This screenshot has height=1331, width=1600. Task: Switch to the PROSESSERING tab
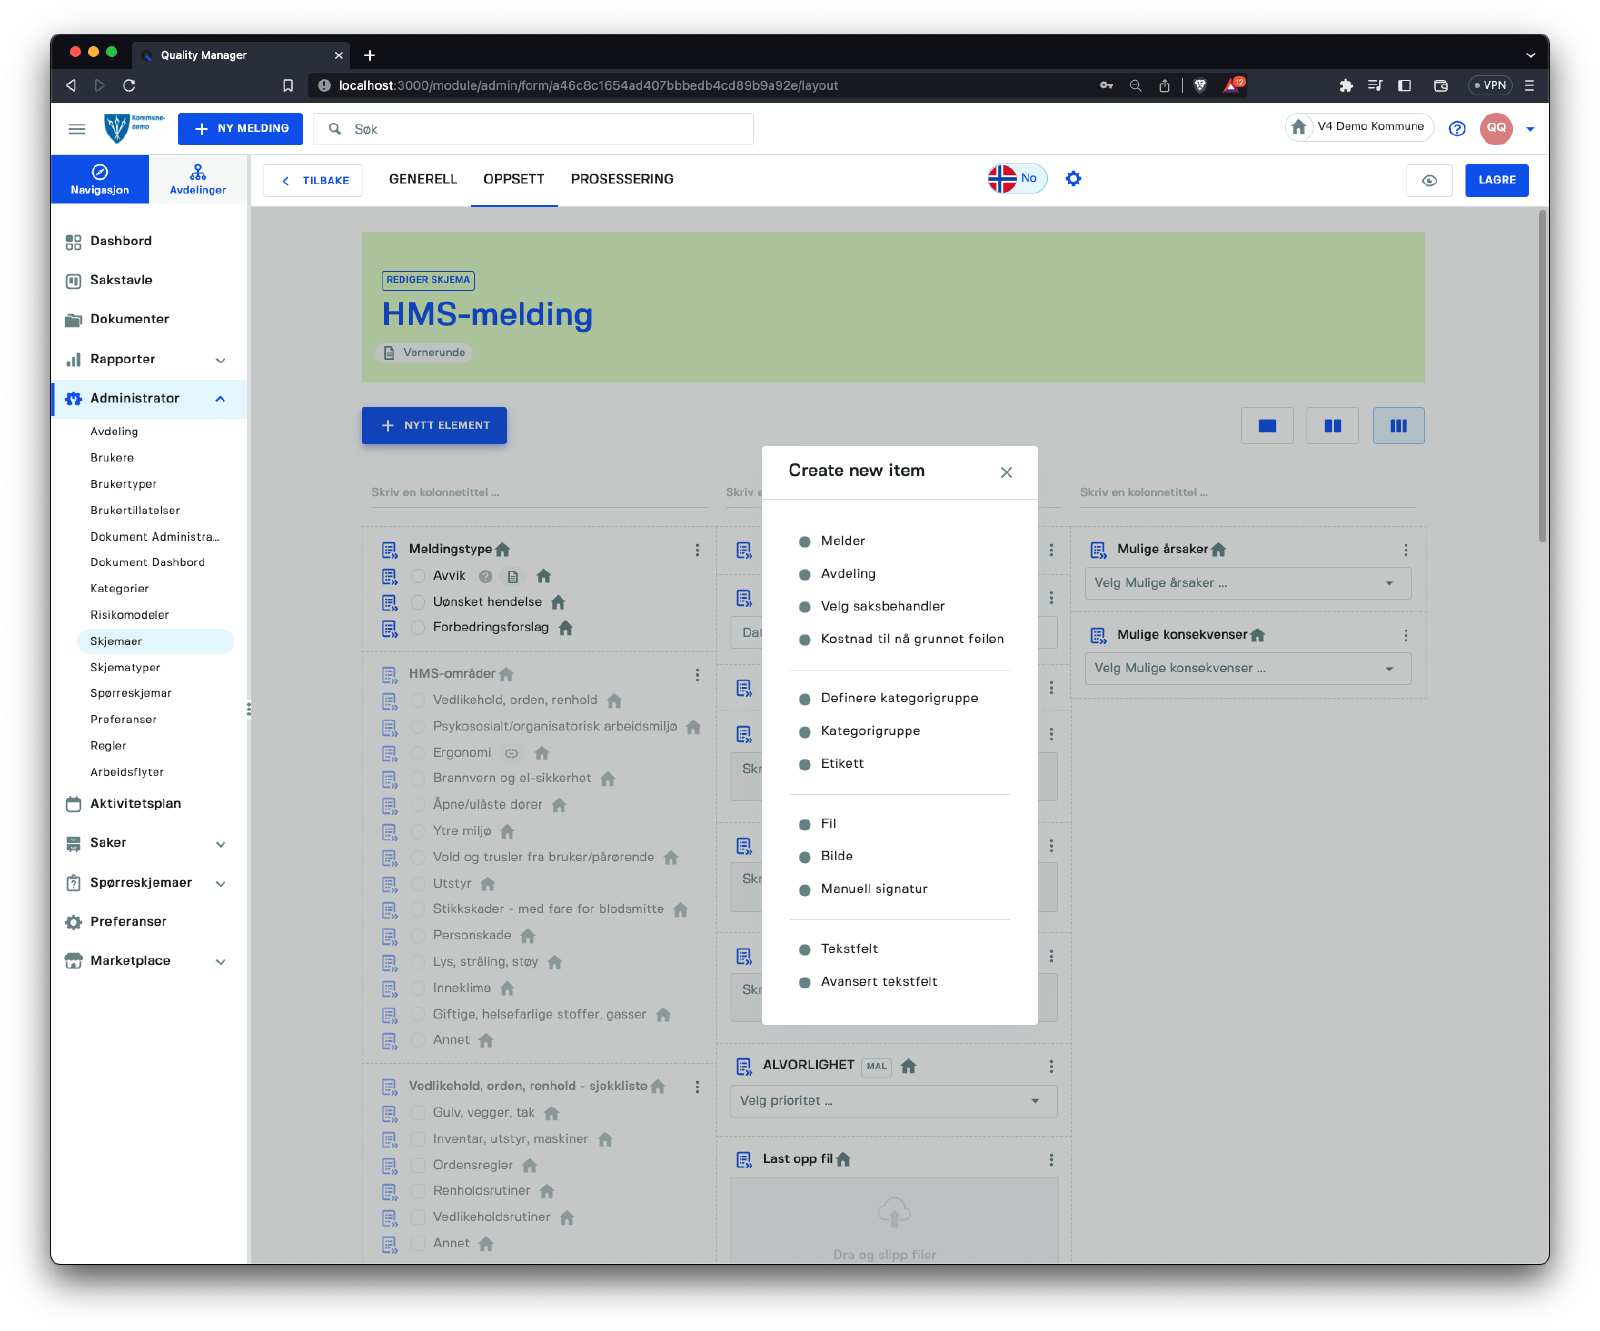click(x=622, y=179)
